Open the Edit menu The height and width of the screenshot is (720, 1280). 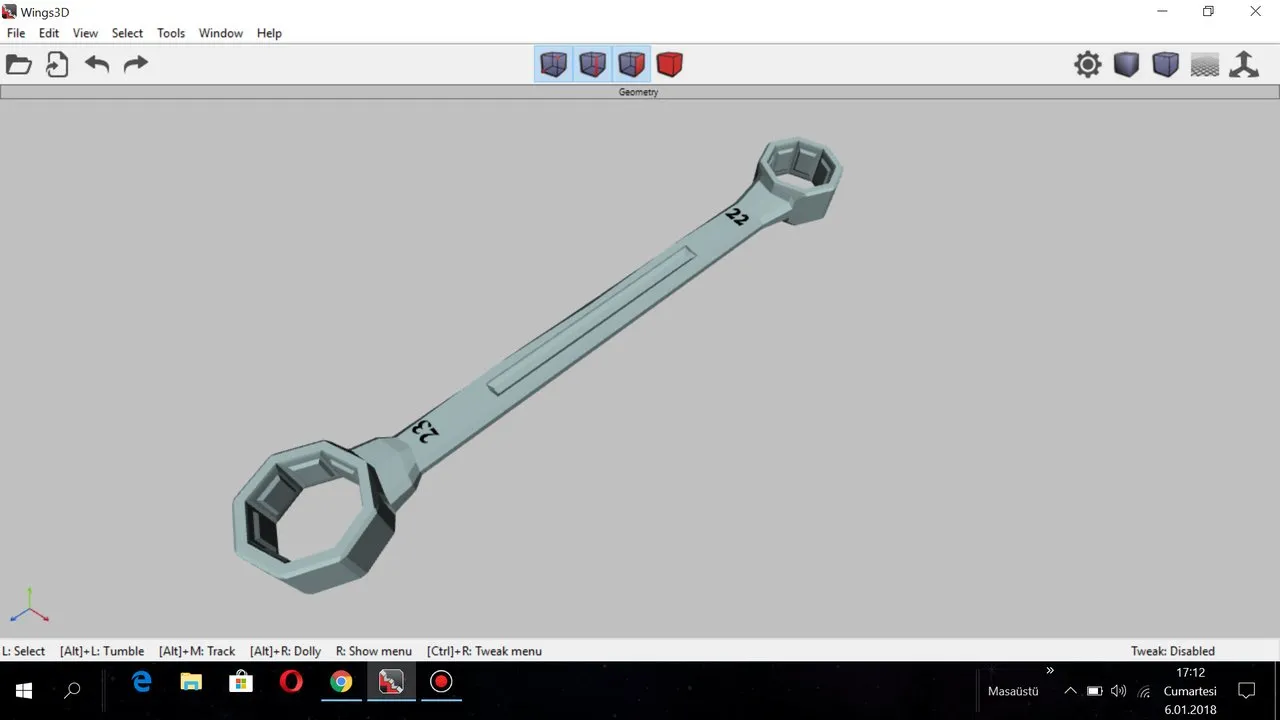tap(49, 33)
